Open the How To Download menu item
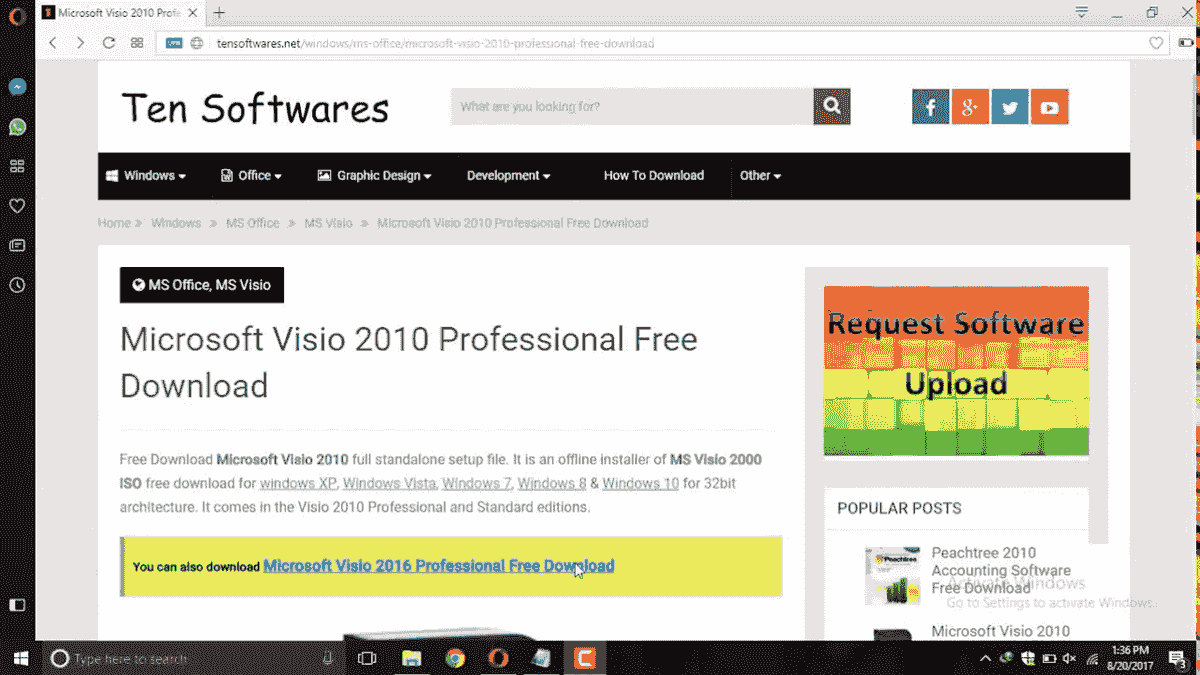The height and width of the screenshot is (675, 1200). point(654,175)
